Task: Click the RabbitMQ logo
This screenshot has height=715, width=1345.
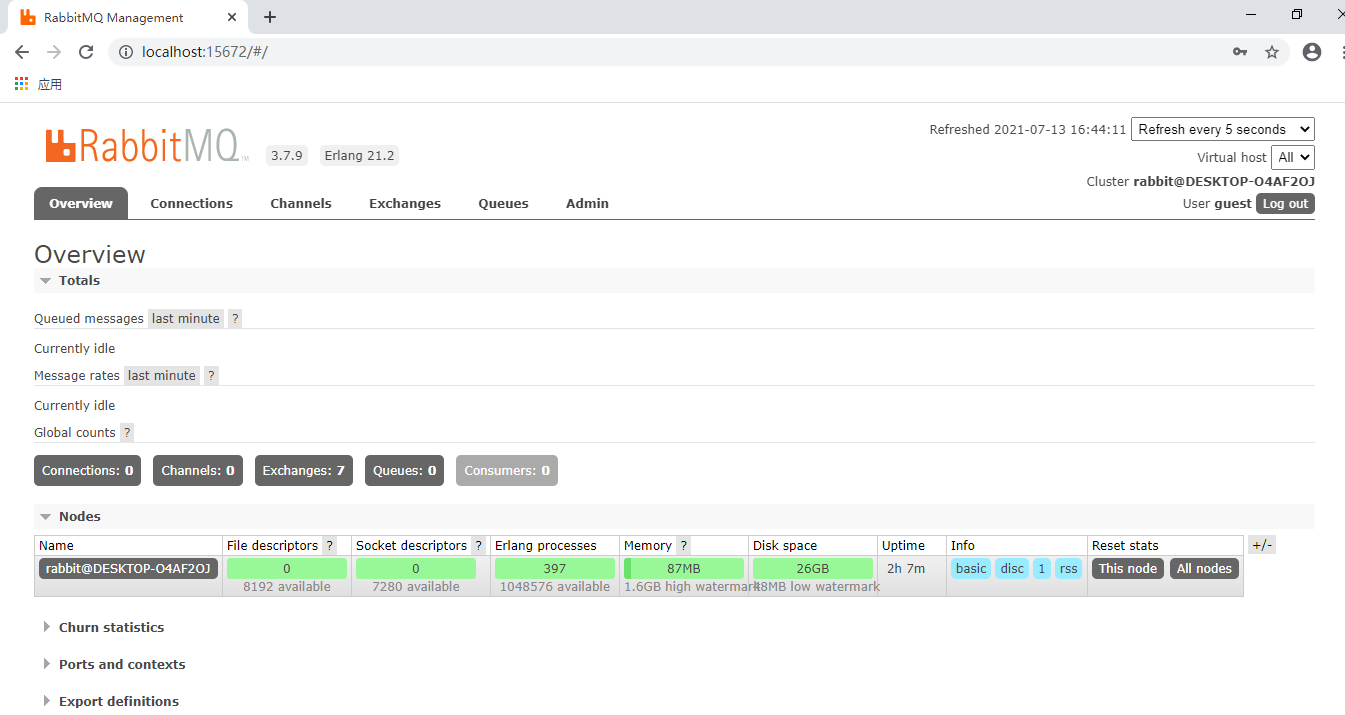Action: 147,146
